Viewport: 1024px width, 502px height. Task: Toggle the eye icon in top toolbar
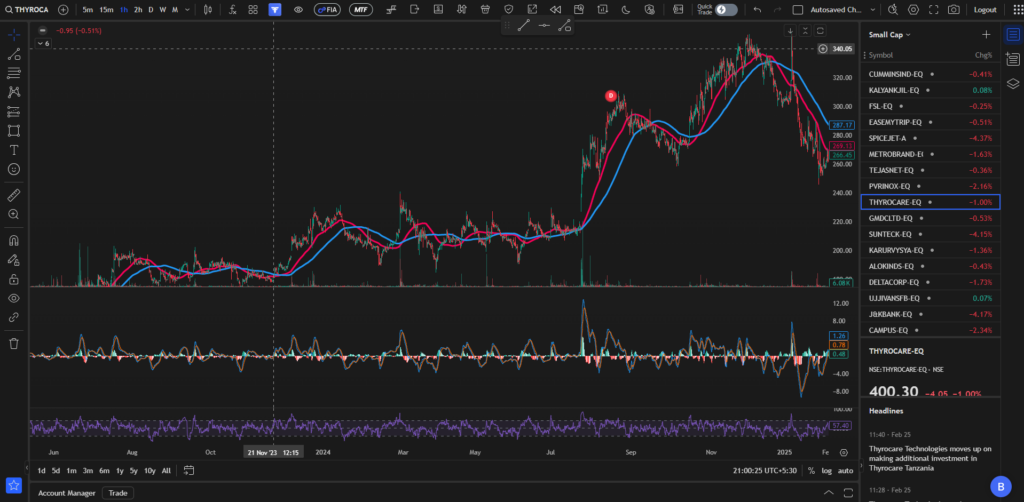[298, 10]
